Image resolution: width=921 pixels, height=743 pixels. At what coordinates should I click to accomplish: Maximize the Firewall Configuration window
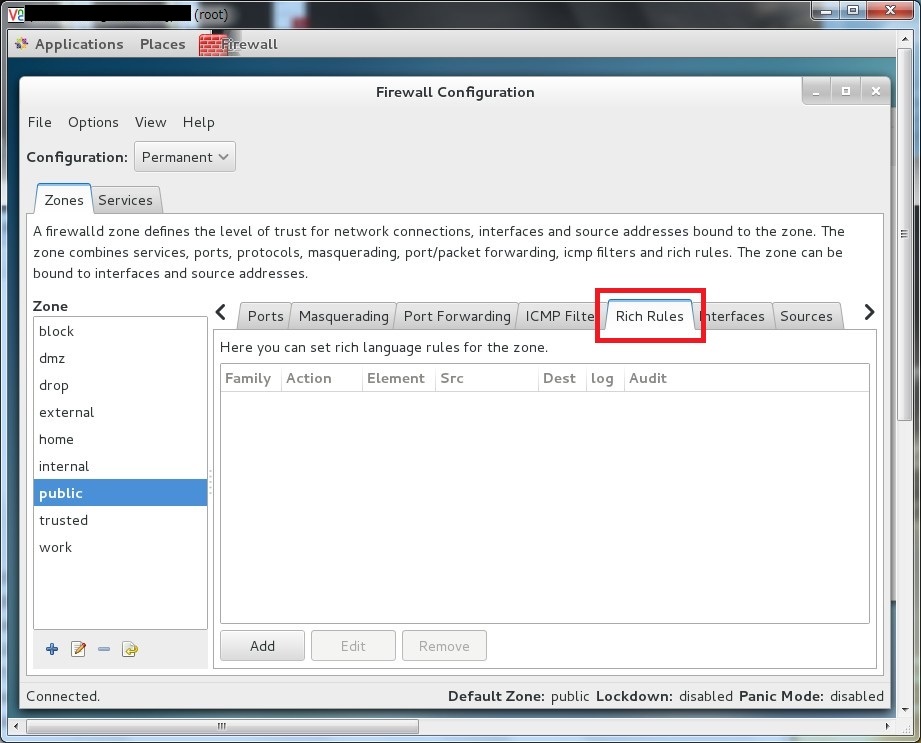click(846, 92)
